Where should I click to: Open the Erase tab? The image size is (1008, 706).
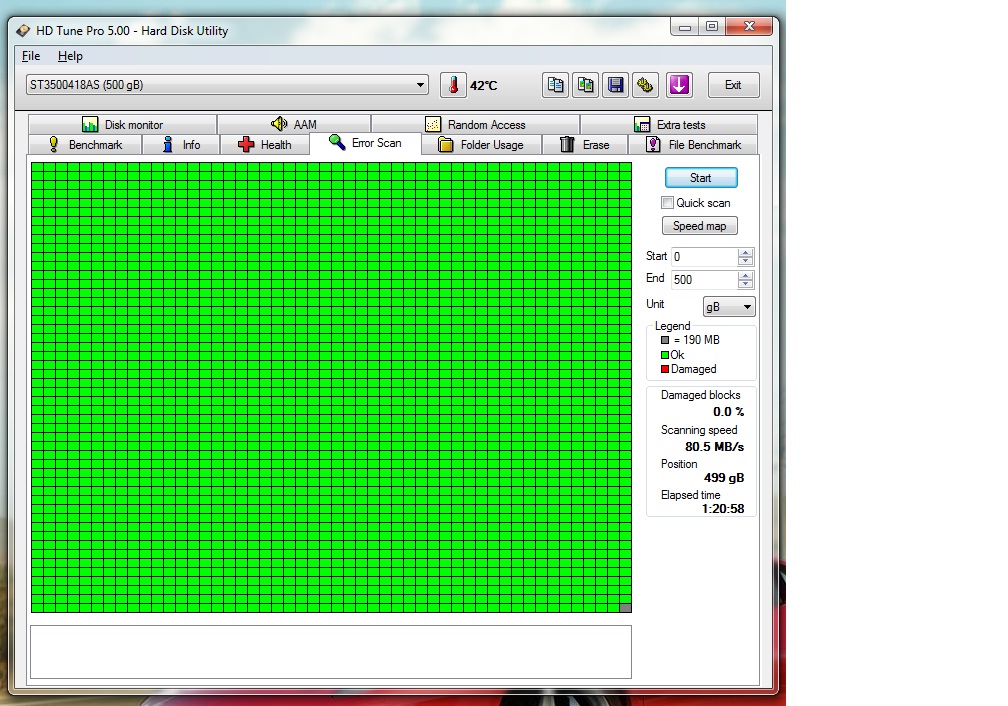(x=584, y=145)
